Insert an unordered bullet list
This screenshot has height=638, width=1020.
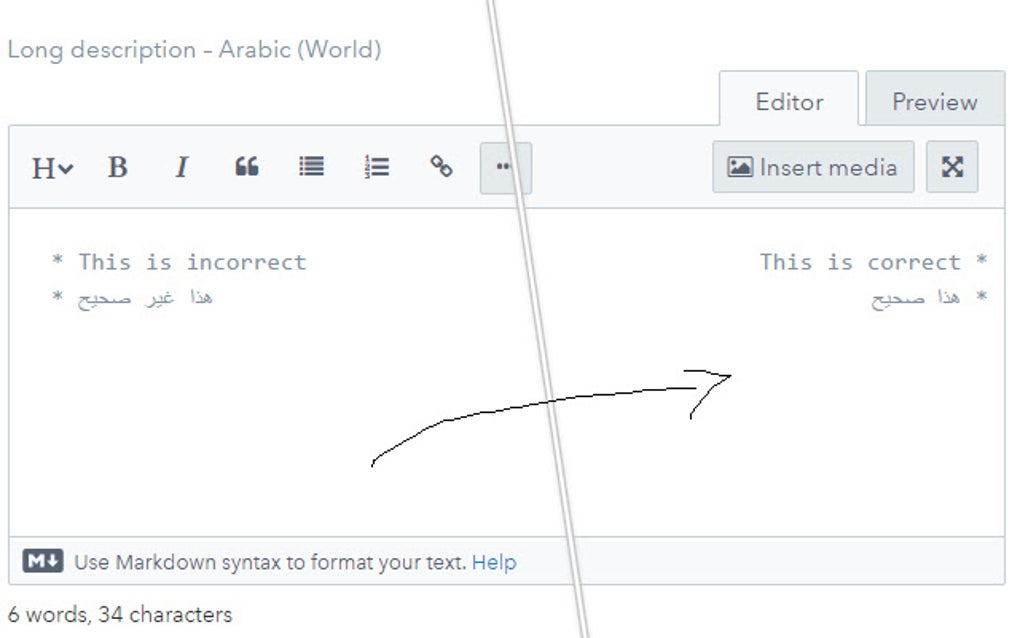[x=311, y=166]
